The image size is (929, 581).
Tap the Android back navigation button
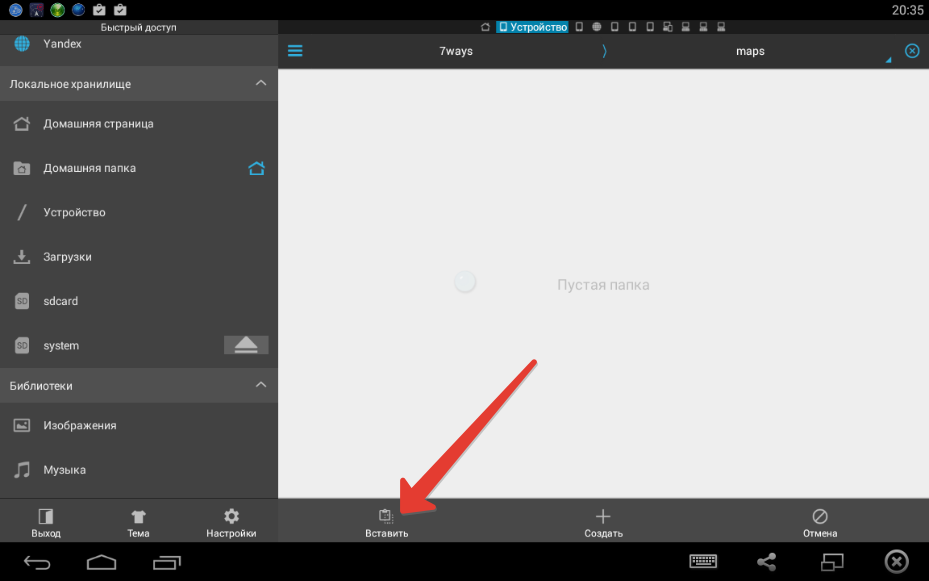pos(37,562)
